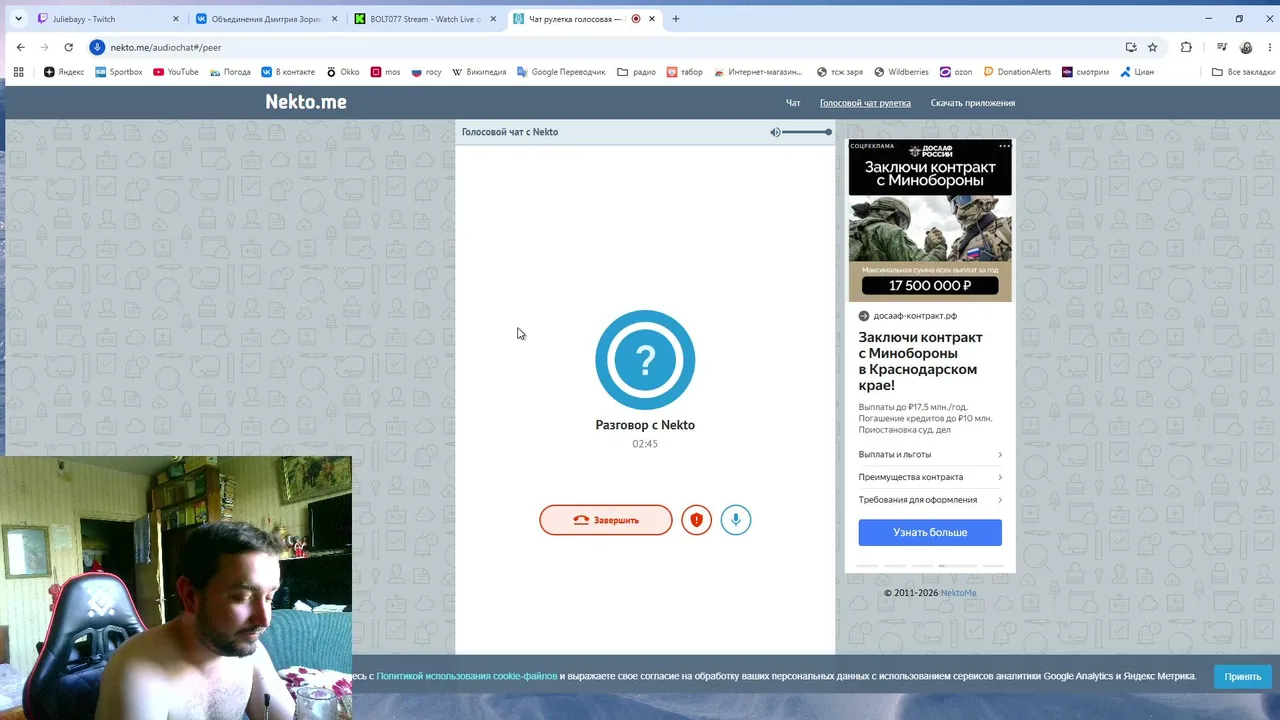Open the apps grid in bookmarks bar

(18, 72)
